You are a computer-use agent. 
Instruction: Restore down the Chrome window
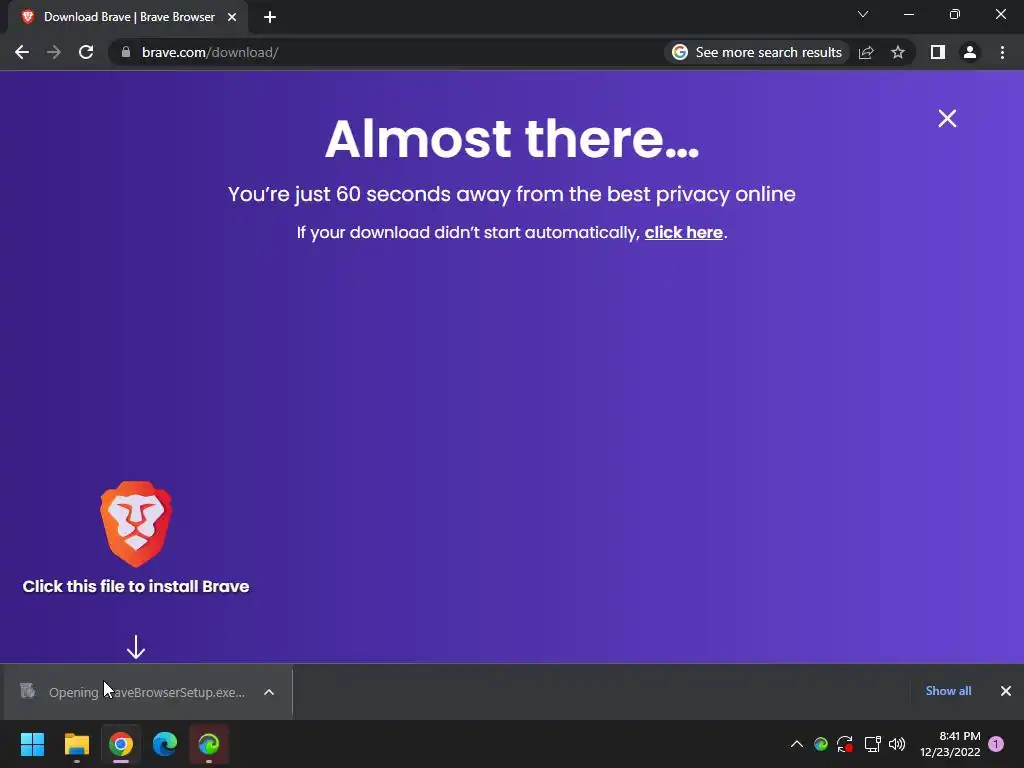tap(955, 14)
